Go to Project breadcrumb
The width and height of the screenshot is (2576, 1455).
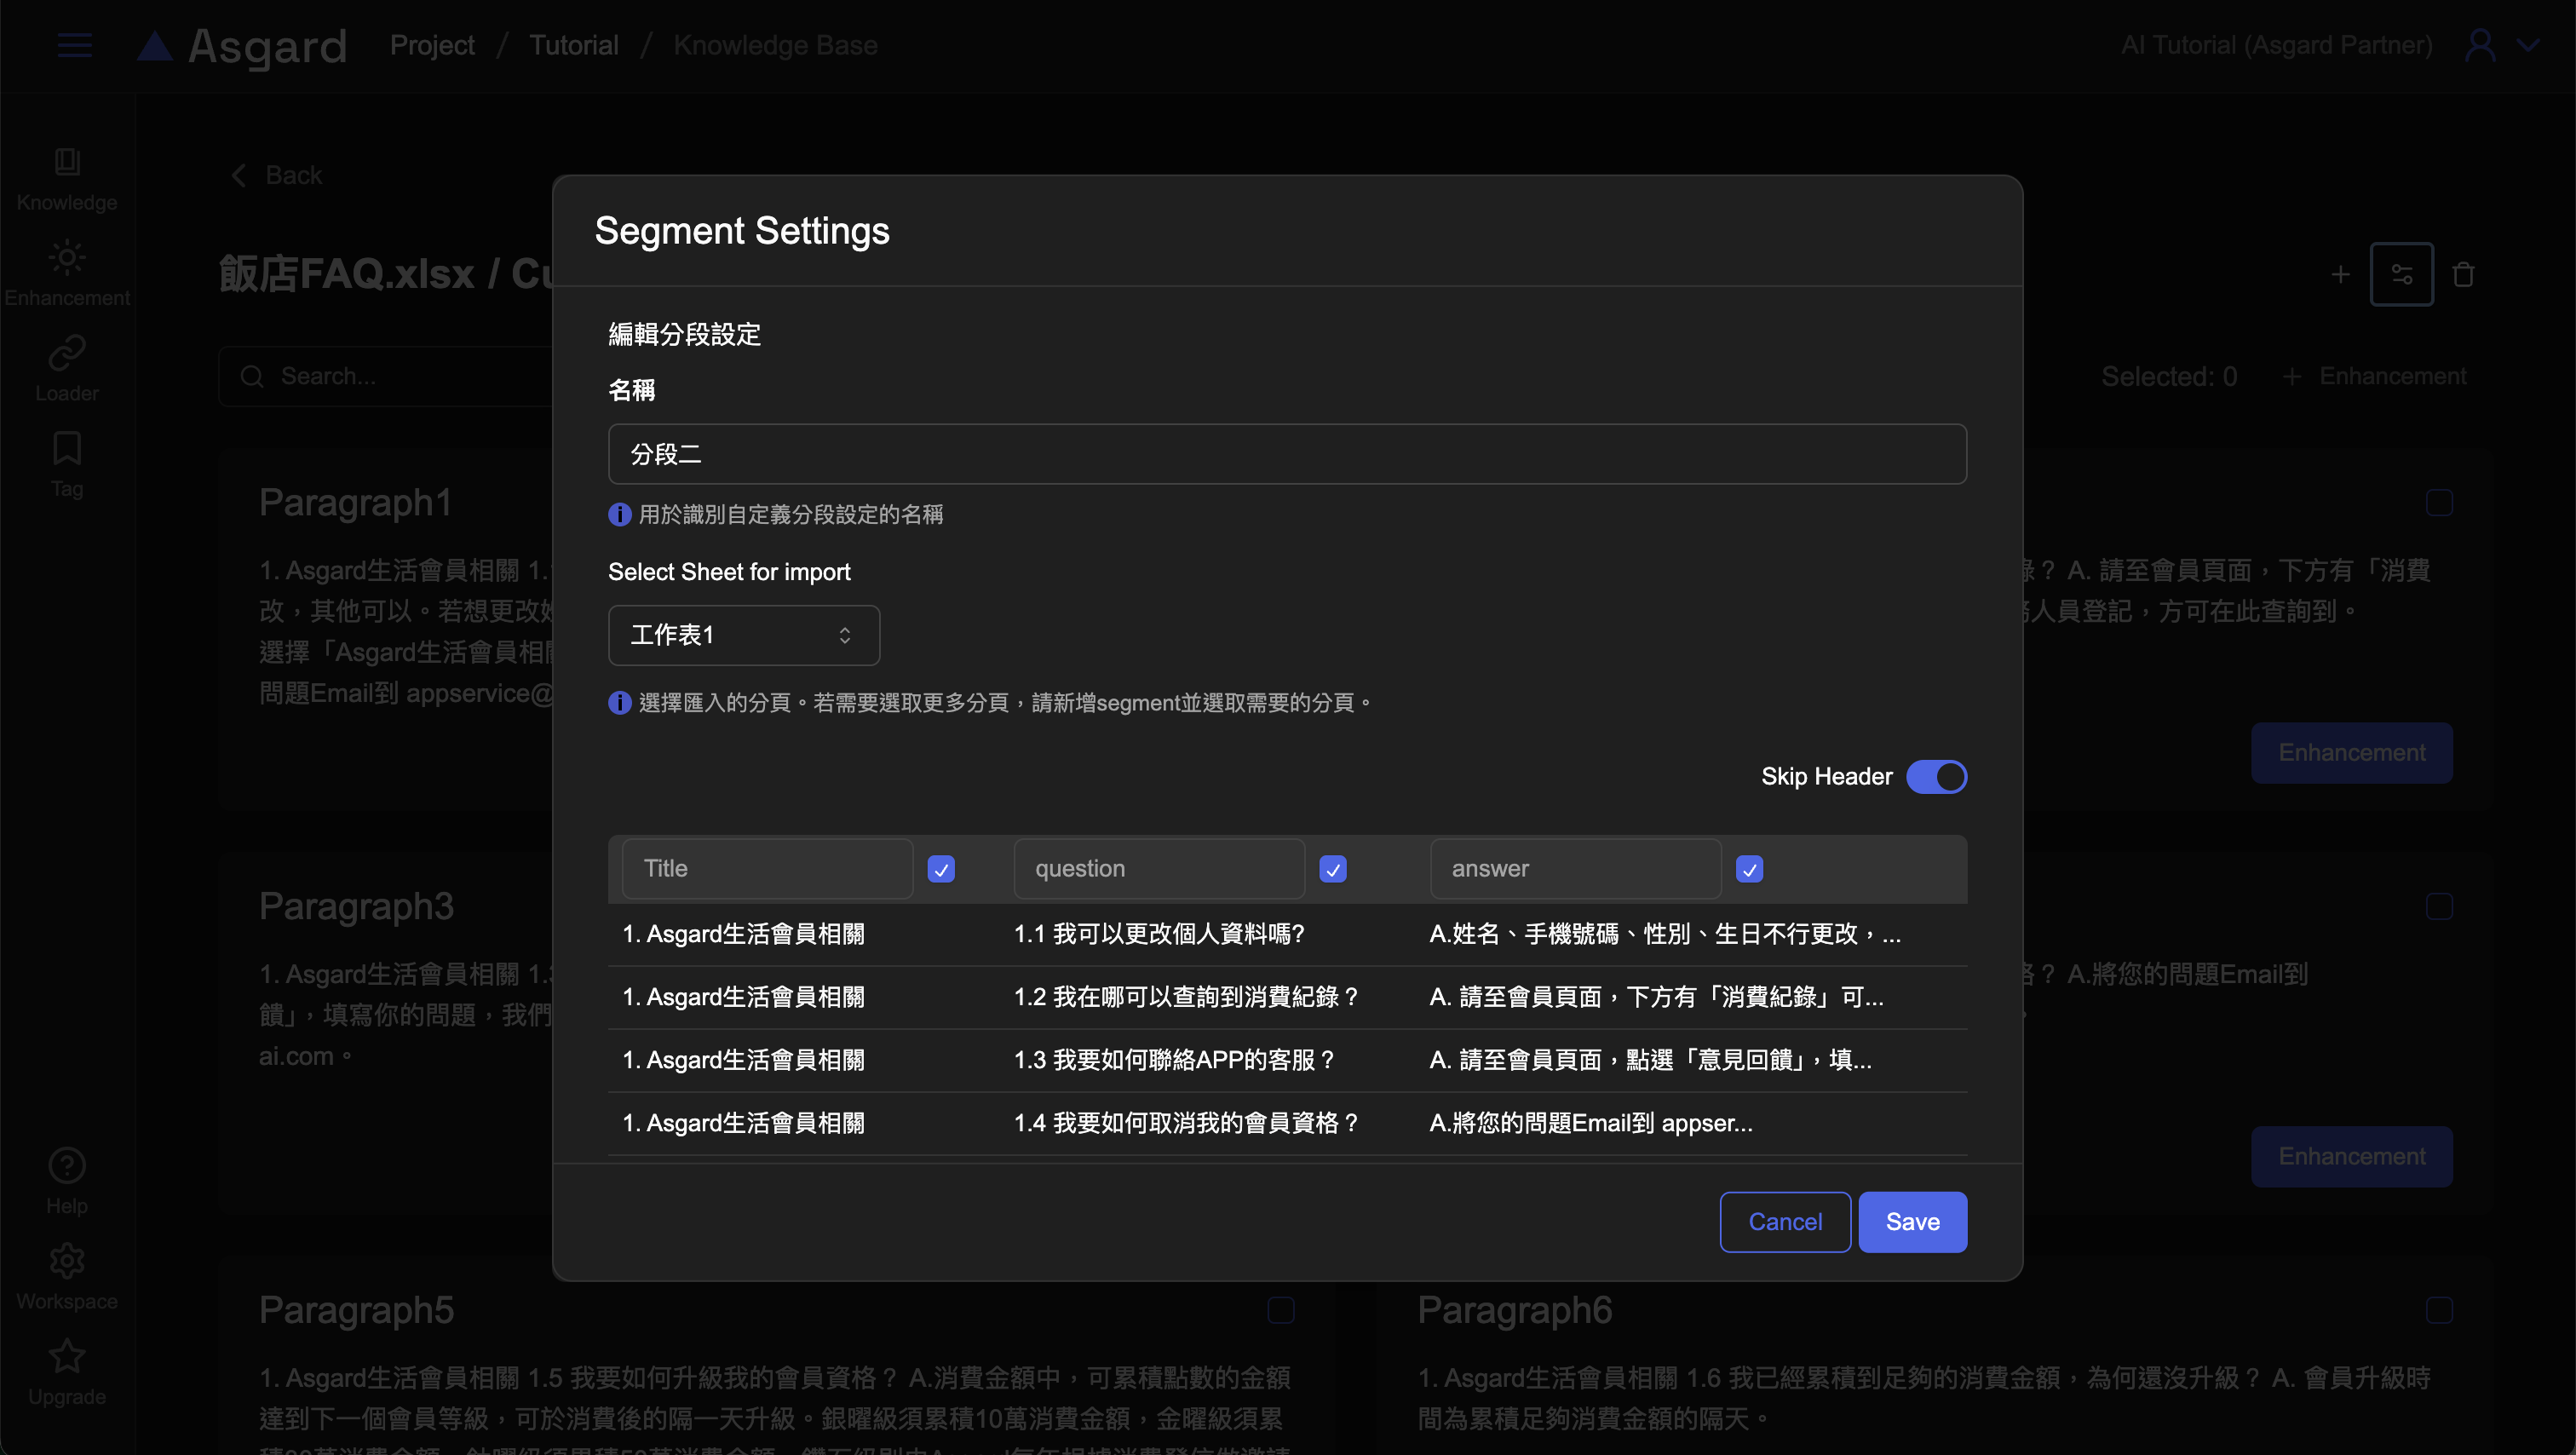tap(432, 45)
